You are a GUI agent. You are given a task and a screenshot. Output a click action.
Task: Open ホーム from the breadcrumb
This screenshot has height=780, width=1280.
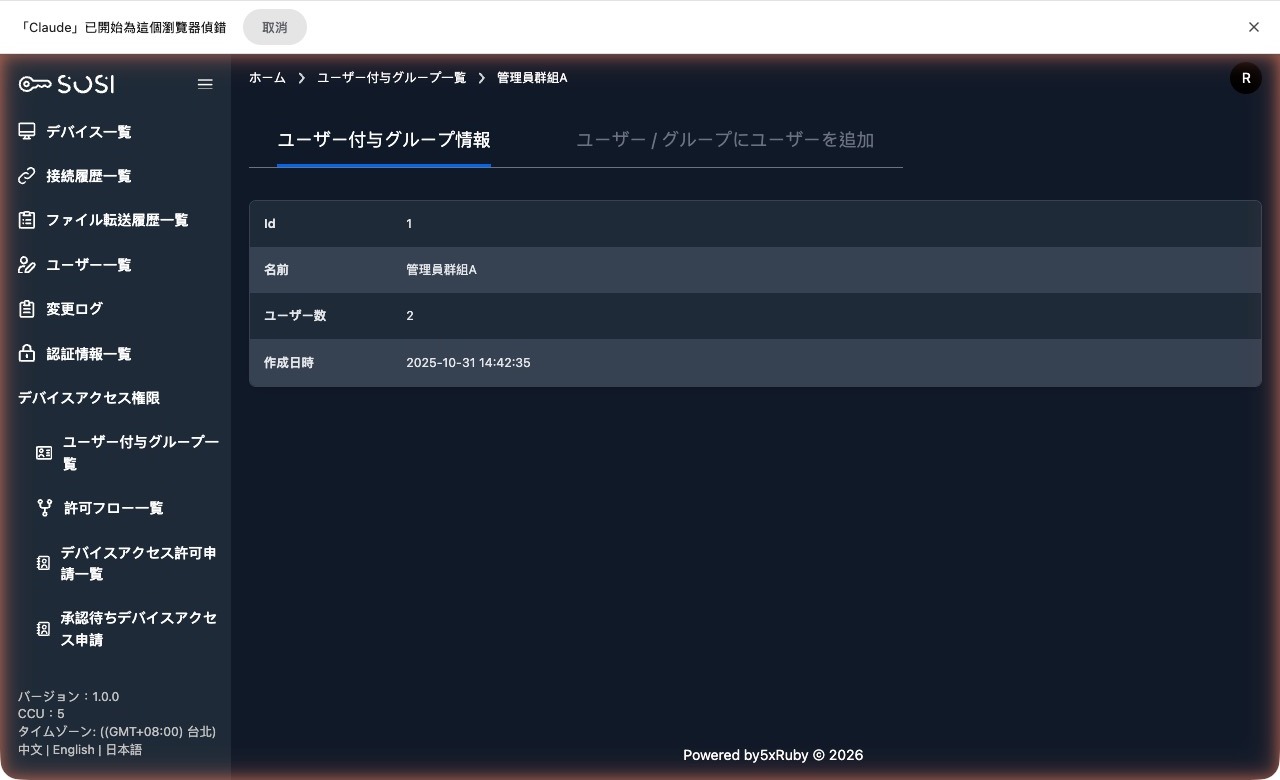(x=267, y=77)
